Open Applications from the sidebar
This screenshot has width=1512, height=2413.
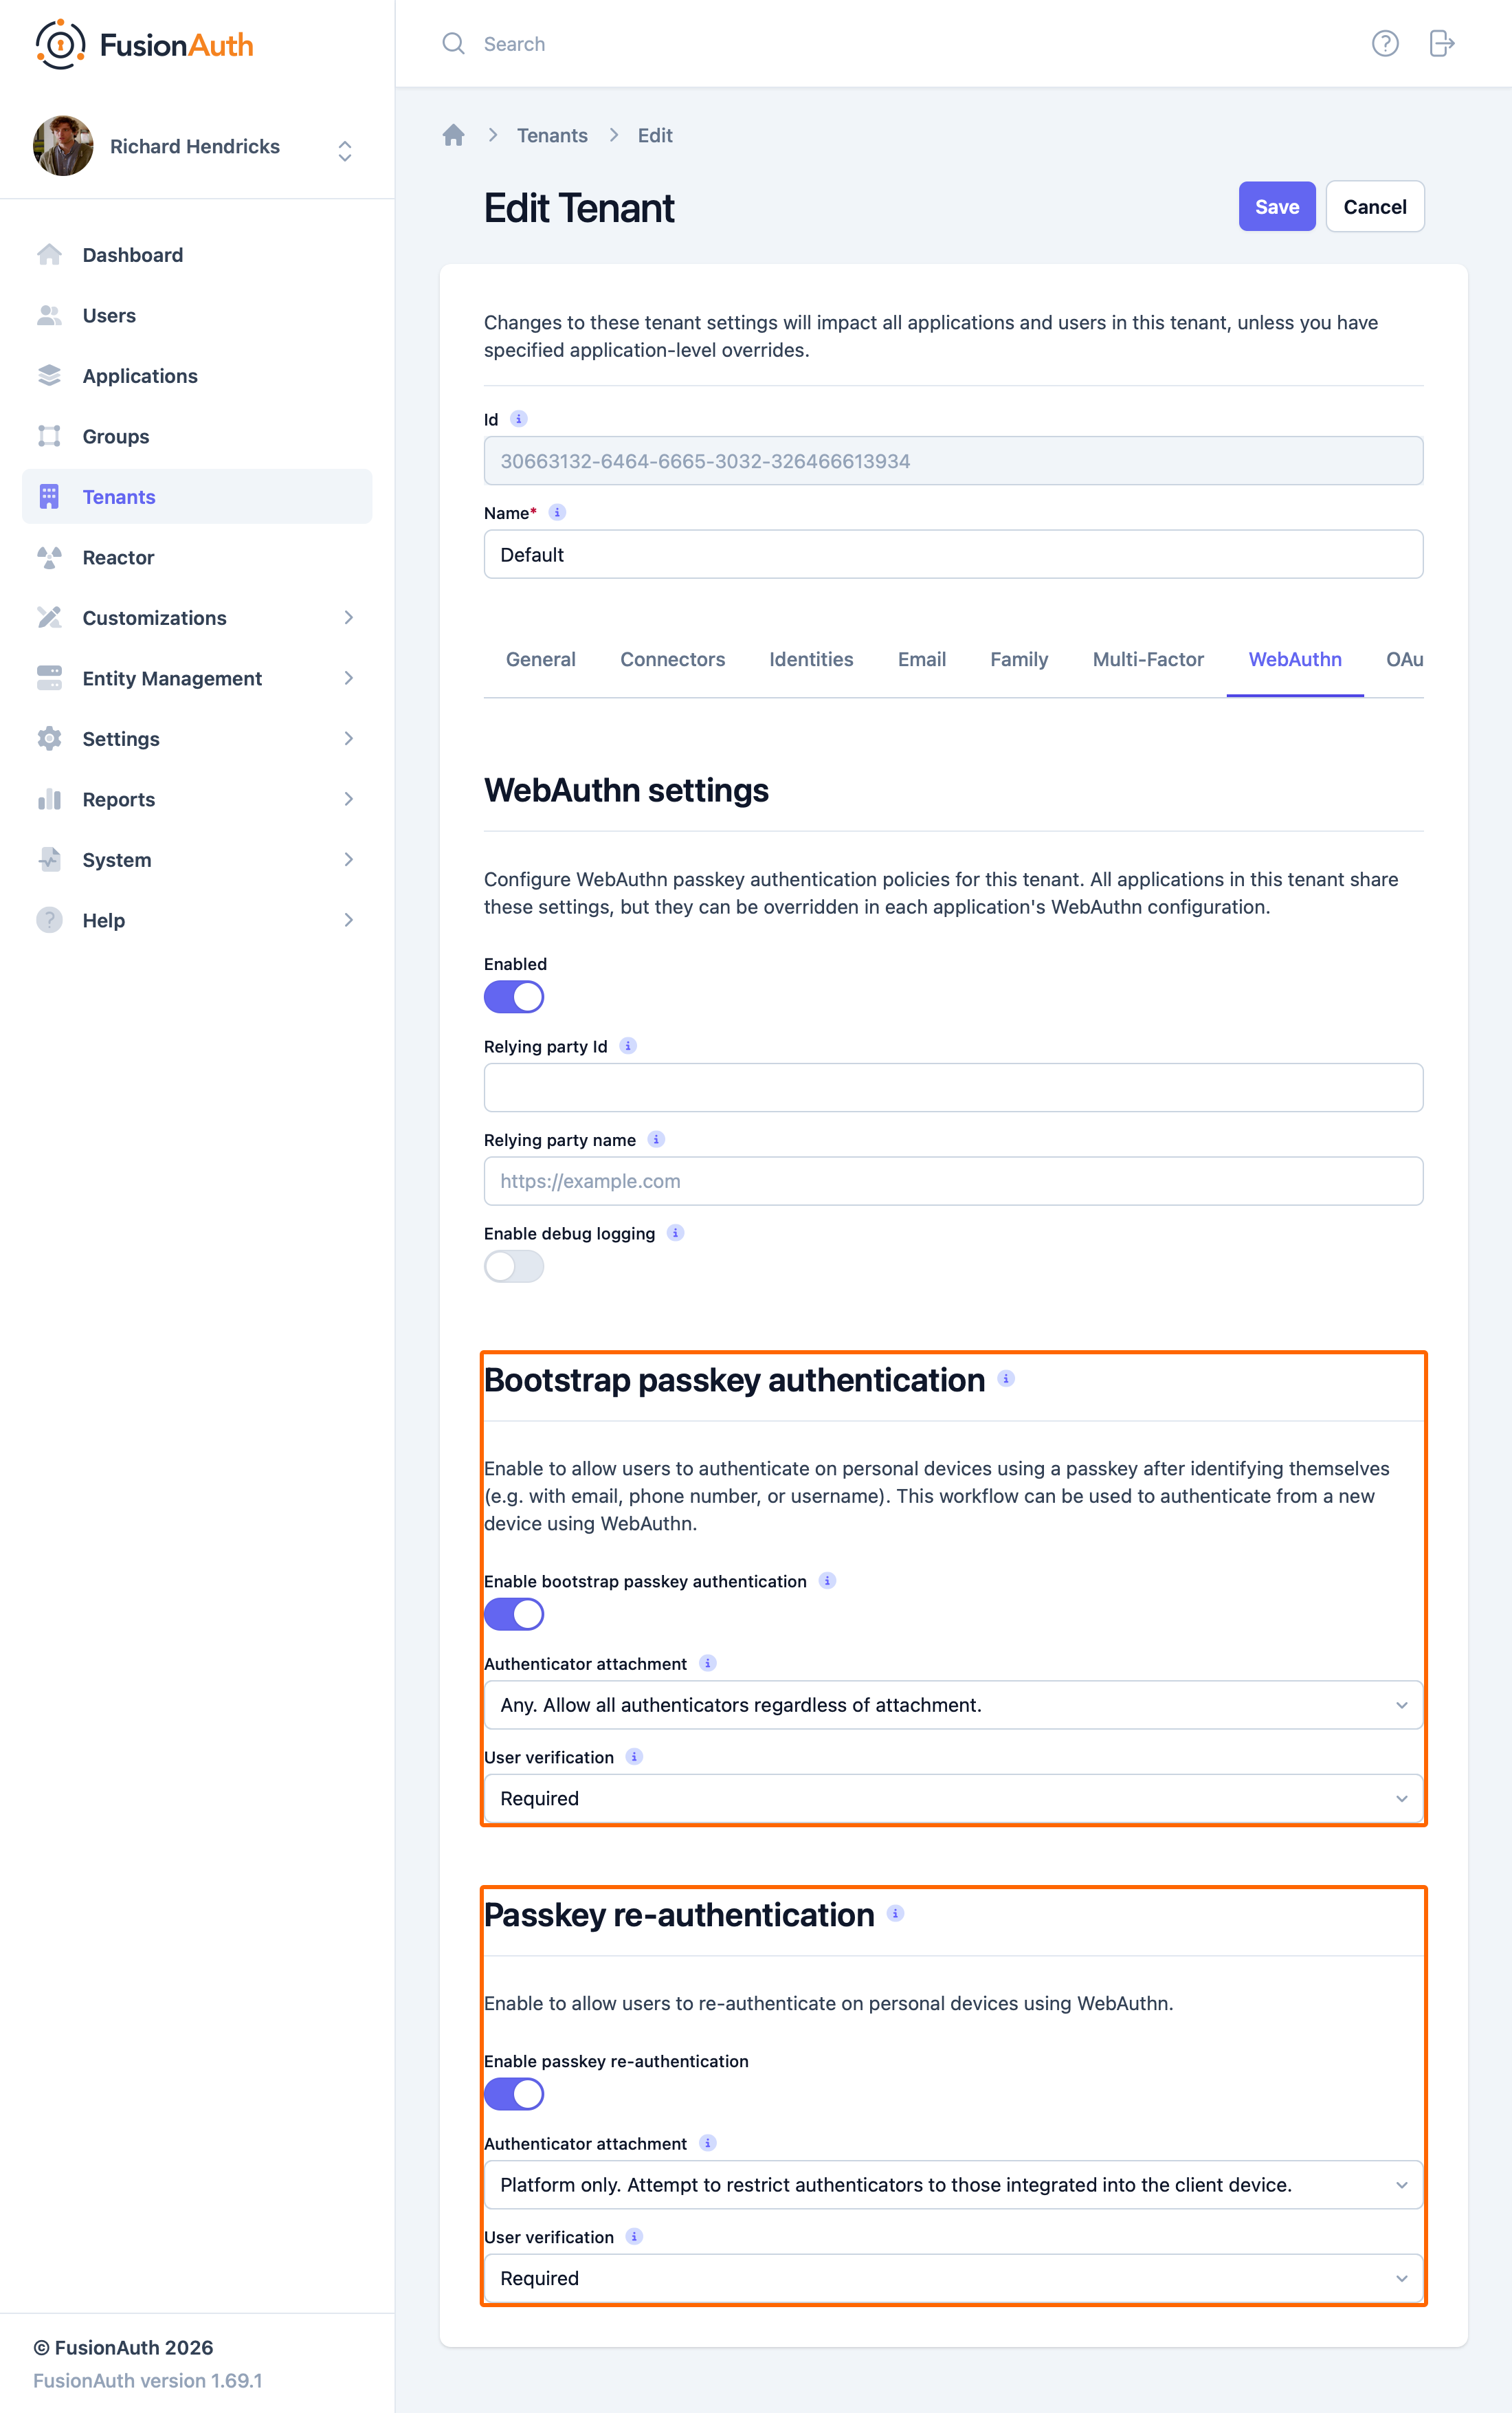197,376
